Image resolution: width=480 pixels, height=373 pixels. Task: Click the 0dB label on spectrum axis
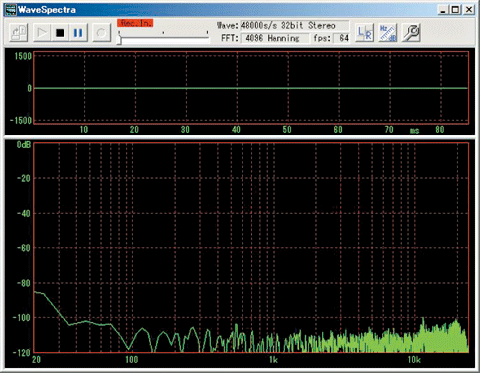click(x=24, y=145)
